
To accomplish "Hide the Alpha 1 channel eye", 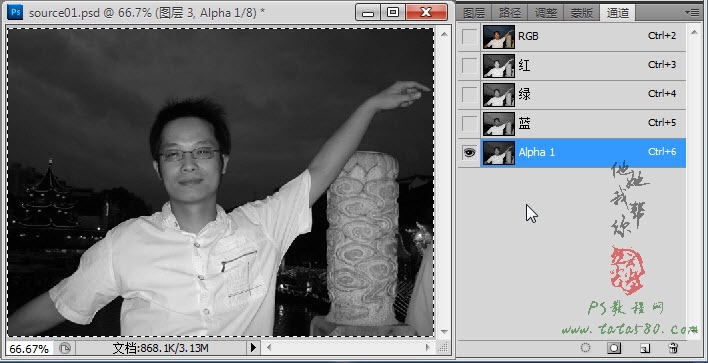I will tap(470, 153).
